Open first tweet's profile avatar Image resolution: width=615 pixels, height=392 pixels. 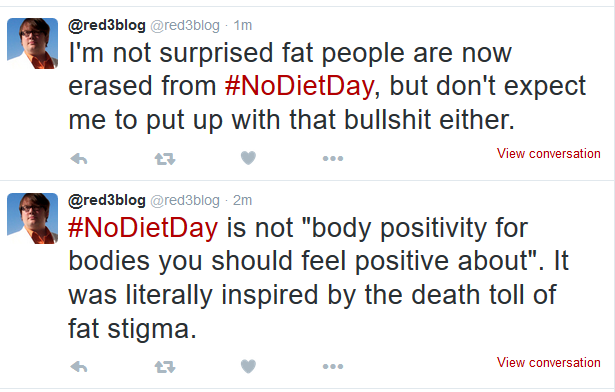(33, 44)
